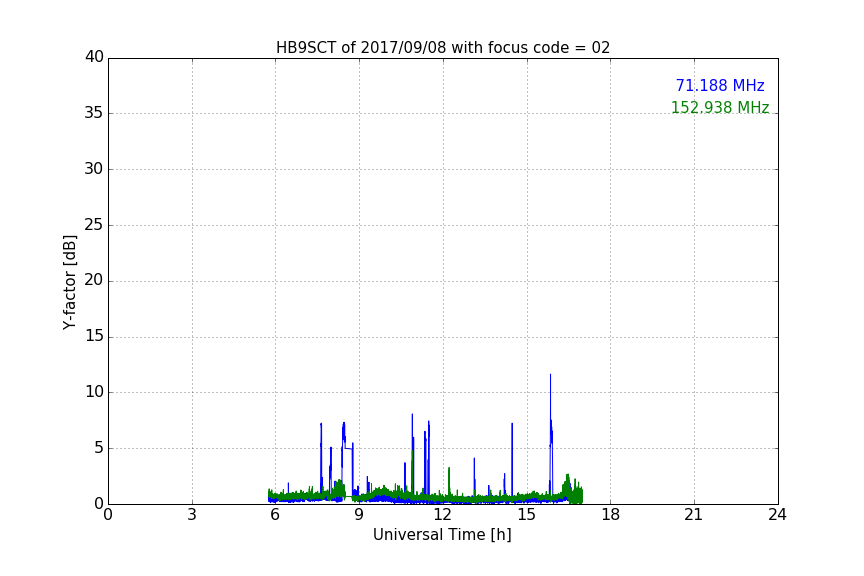The width and height of the screenshot is (864, 576).
Task: Click the Y-axis tick label 5
Action: [99, 448]
